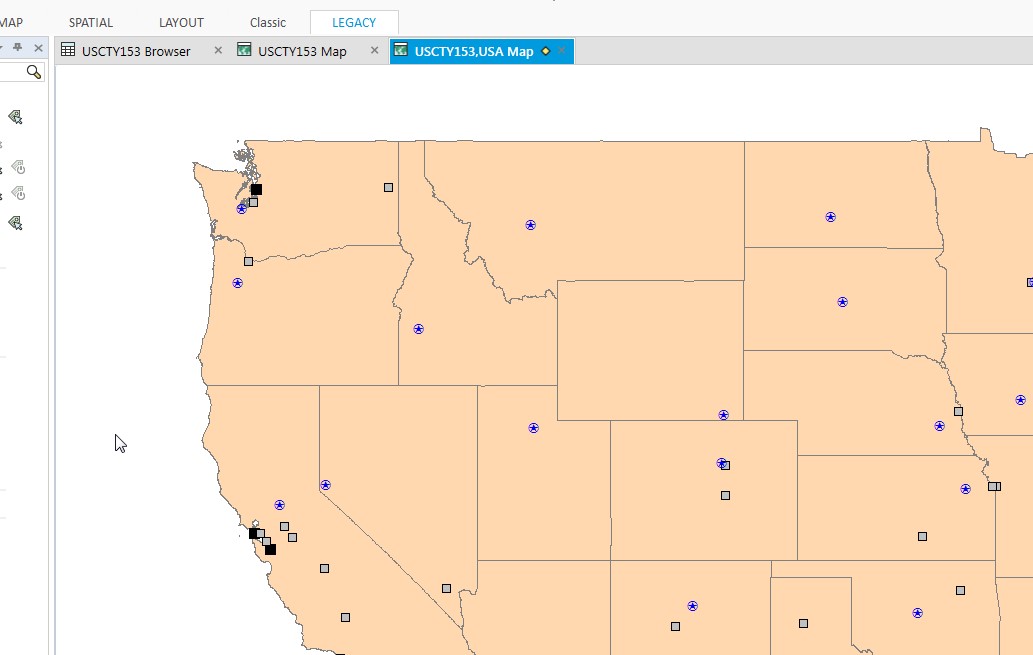Click map icon on USCTY153,USA Map tab
The image size is (1033, 655).
401,49
